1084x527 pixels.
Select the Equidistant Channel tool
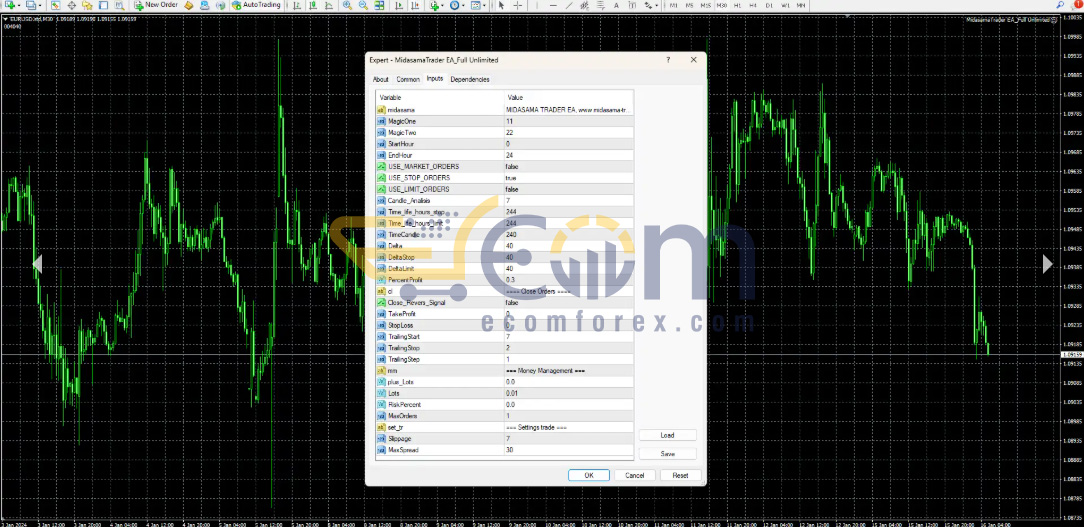tap(584, 5)
